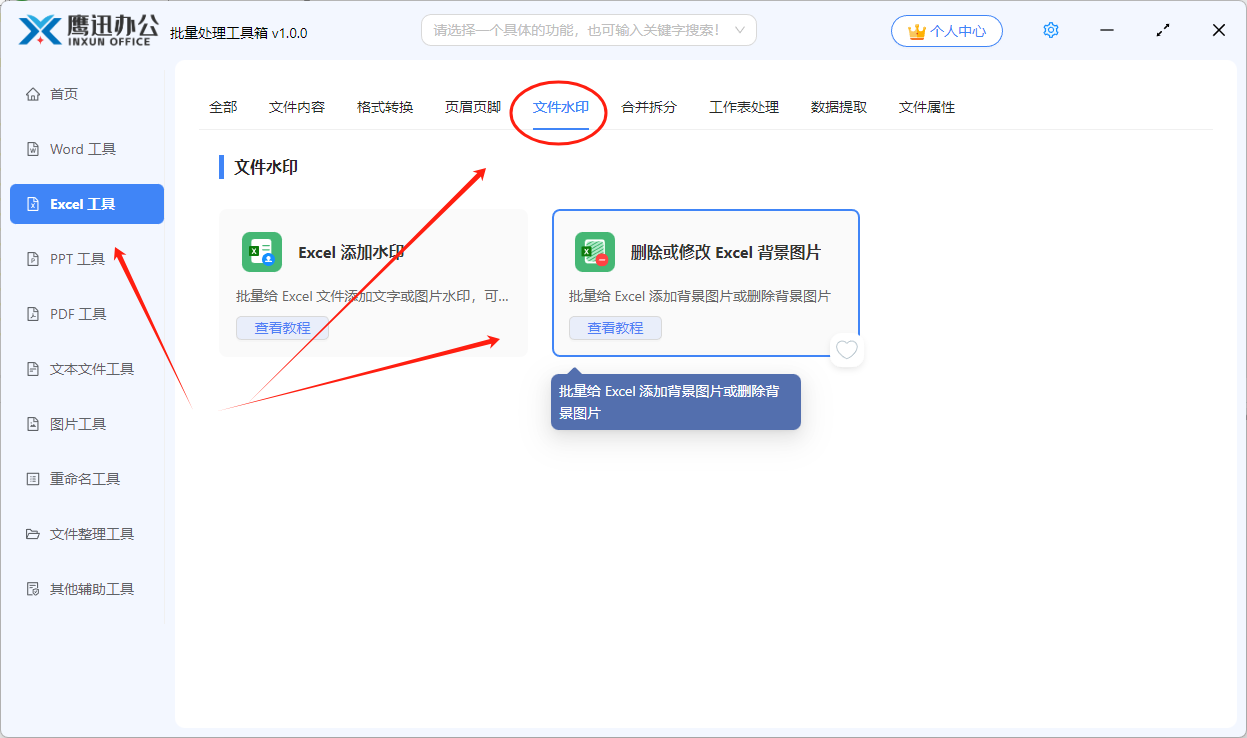Click 查看教程 under 删除或修改 Excel 背景图片

(x=615, y=328)
